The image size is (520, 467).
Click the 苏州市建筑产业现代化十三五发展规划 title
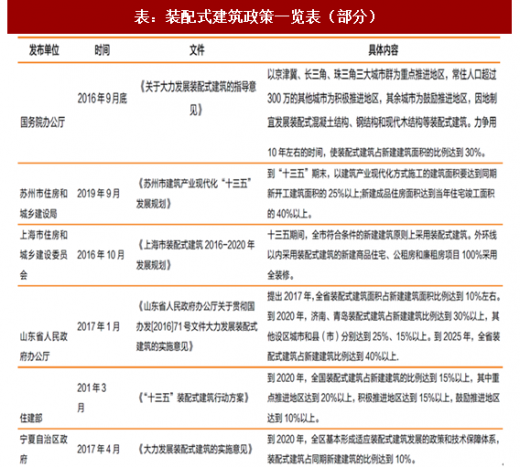(x=194, y=193)
